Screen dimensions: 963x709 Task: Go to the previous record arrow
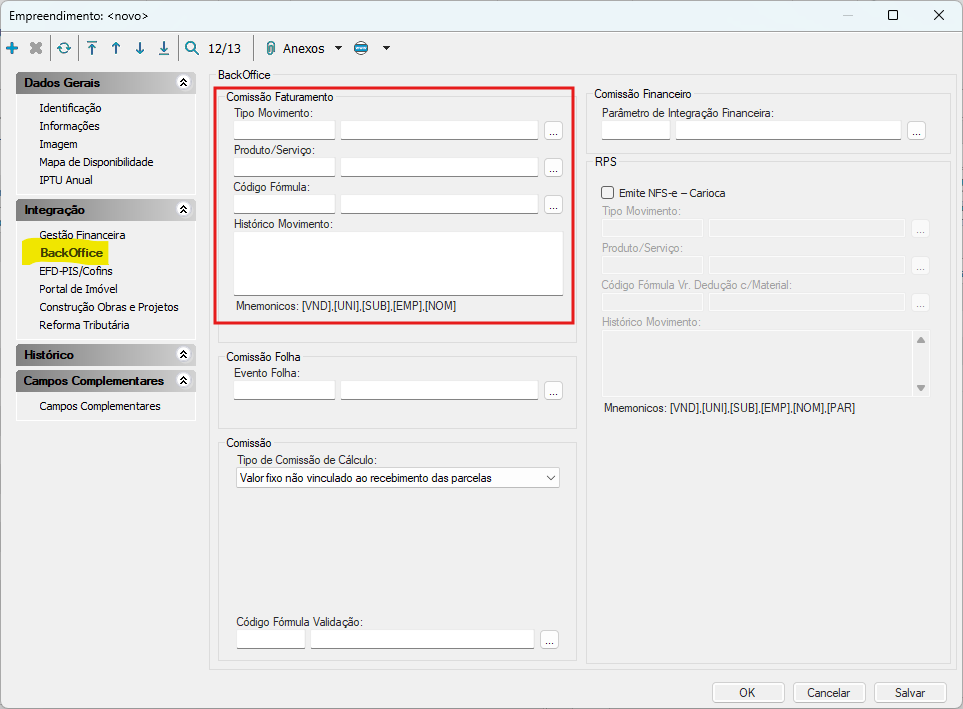tap(116, 48)
